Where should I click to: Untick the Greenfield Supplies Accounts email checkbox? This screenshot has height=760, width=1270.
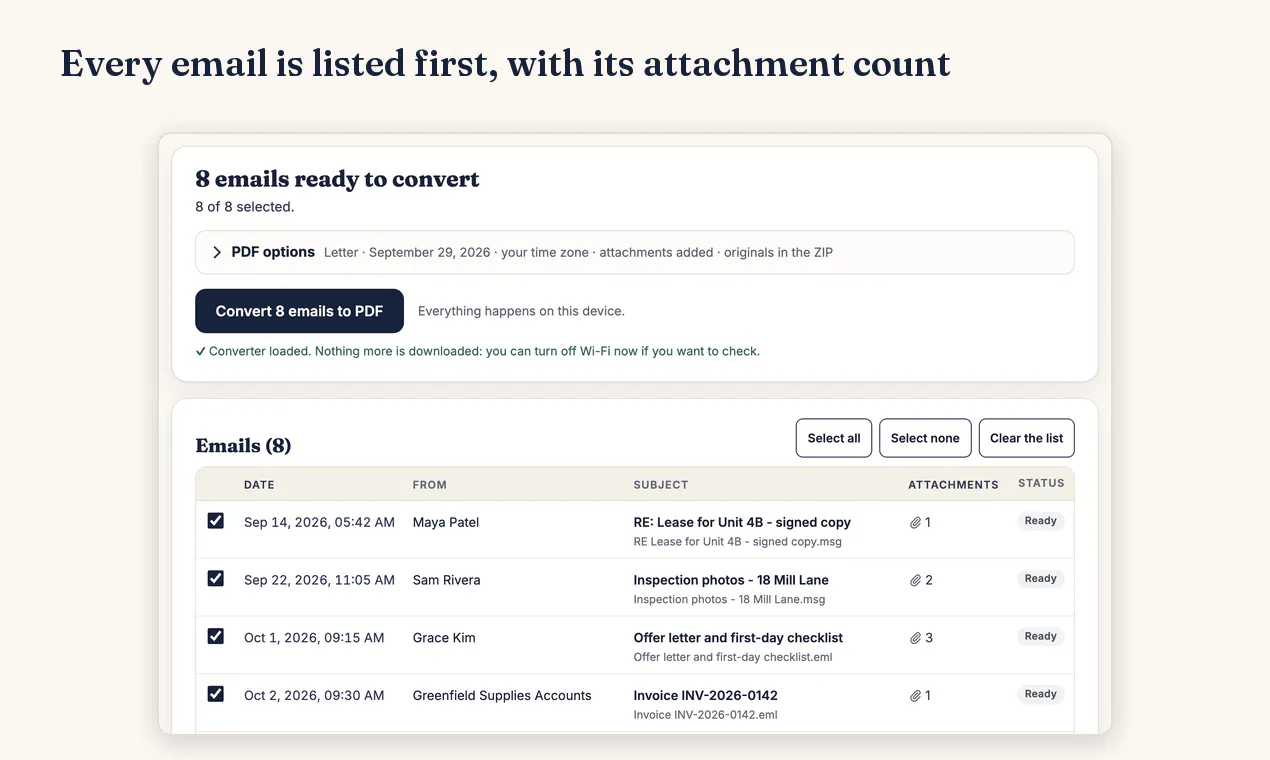coord(216,694)
